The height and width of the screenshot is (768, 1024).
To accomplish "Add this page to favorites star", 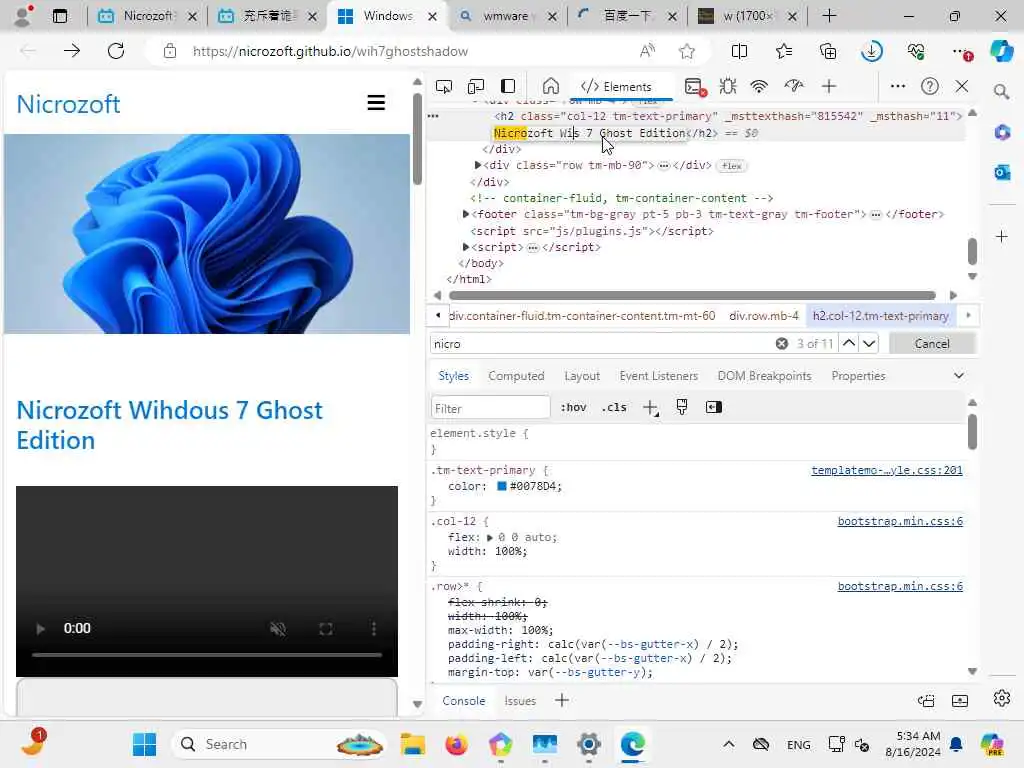I will [686, 51].
